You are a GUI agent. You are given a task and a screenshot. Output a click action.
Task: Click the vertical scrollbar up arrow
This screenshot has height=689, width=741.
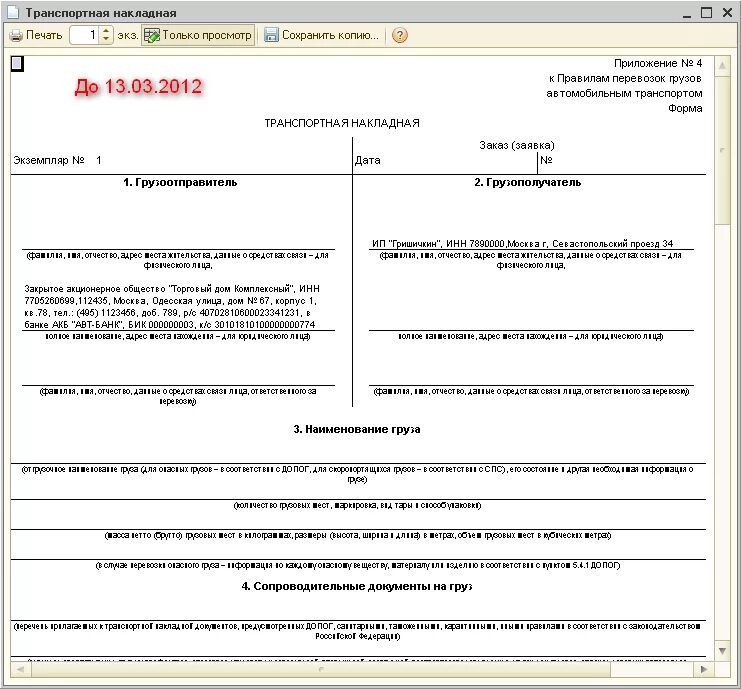(x=722, y=66)
